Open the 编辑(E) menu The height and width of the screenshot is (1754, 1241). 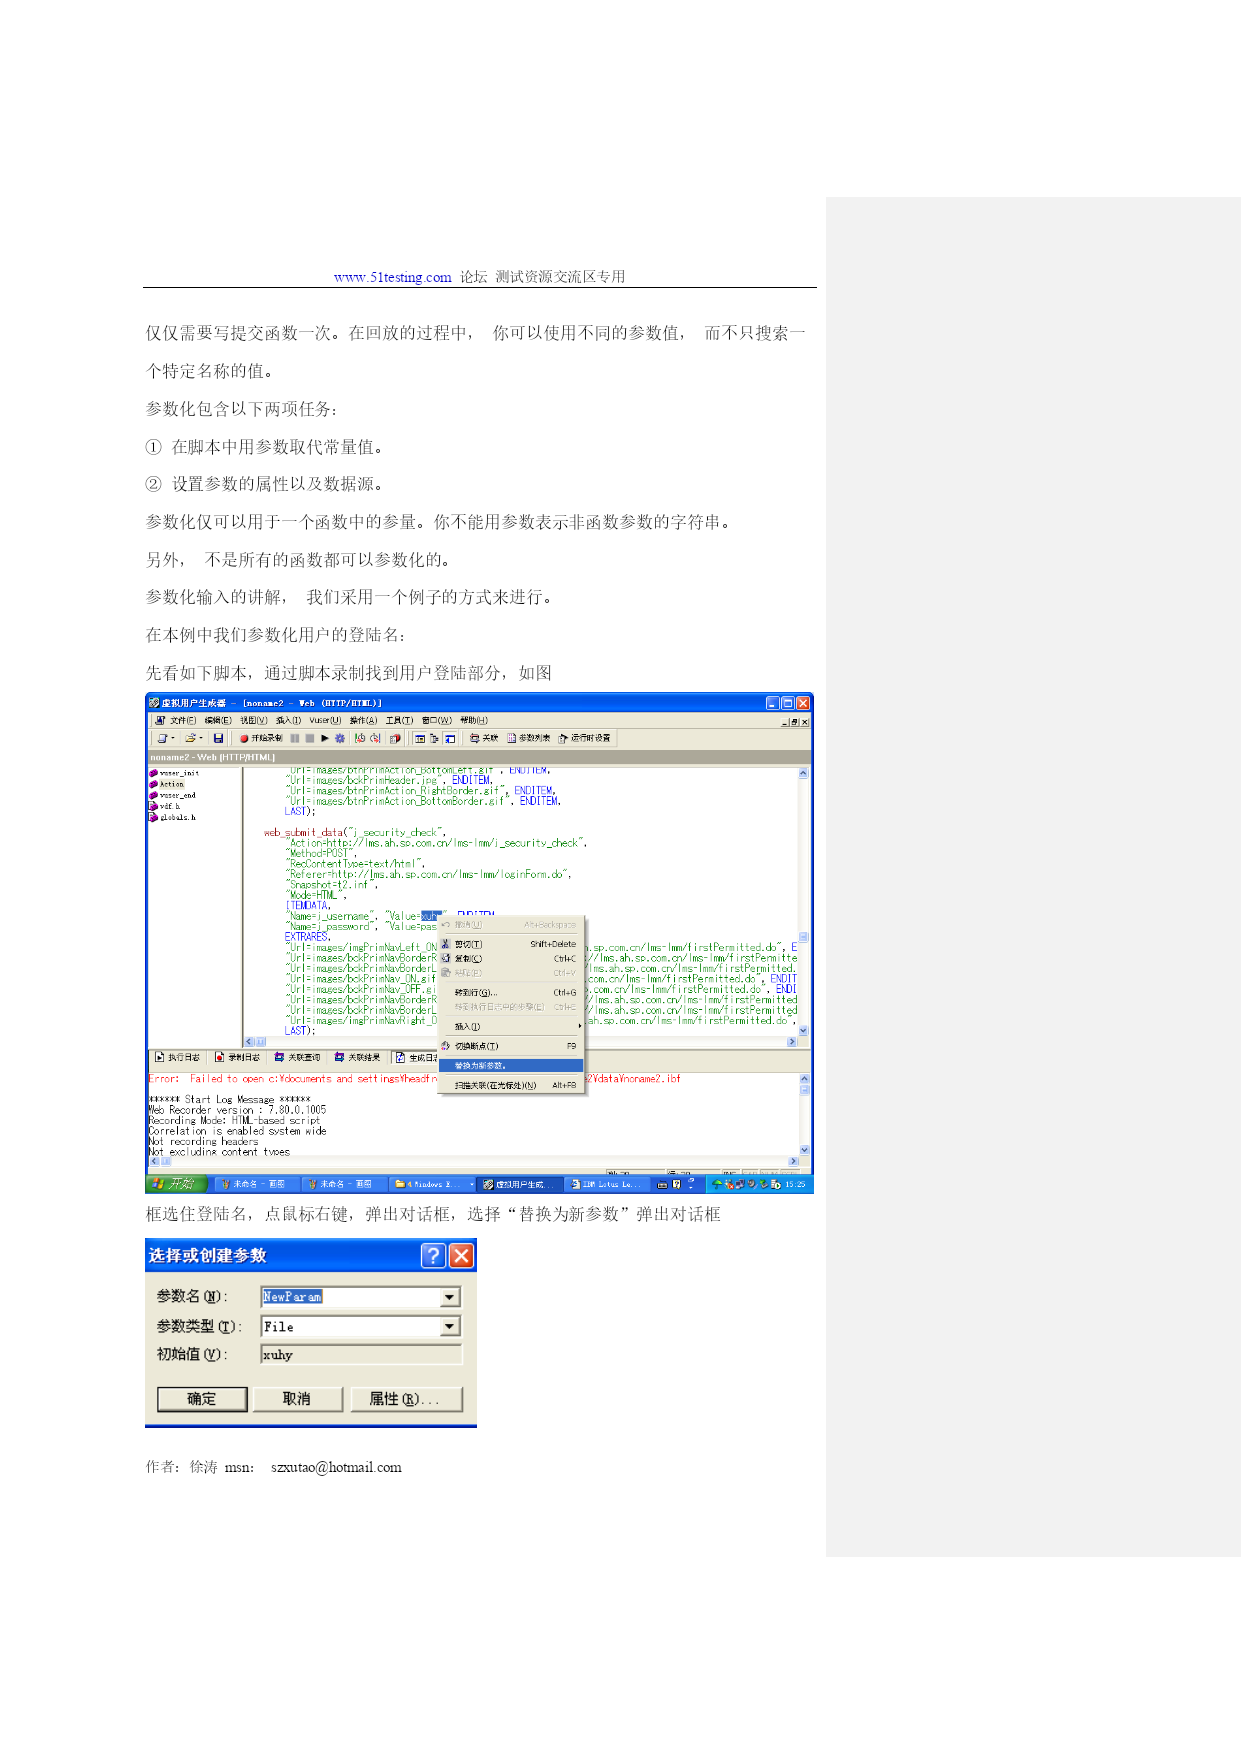(x=218, y=720)
